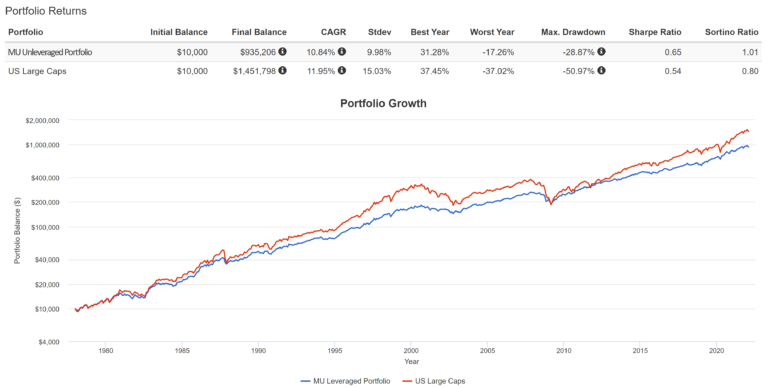
Task: Click the red legend line marker
Action: (407, 381)
